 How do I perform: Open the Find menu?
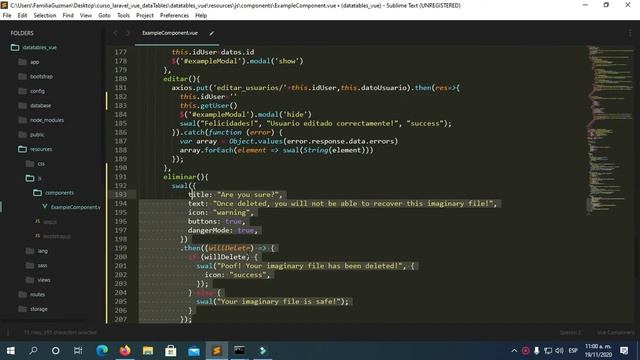point(68,16)
